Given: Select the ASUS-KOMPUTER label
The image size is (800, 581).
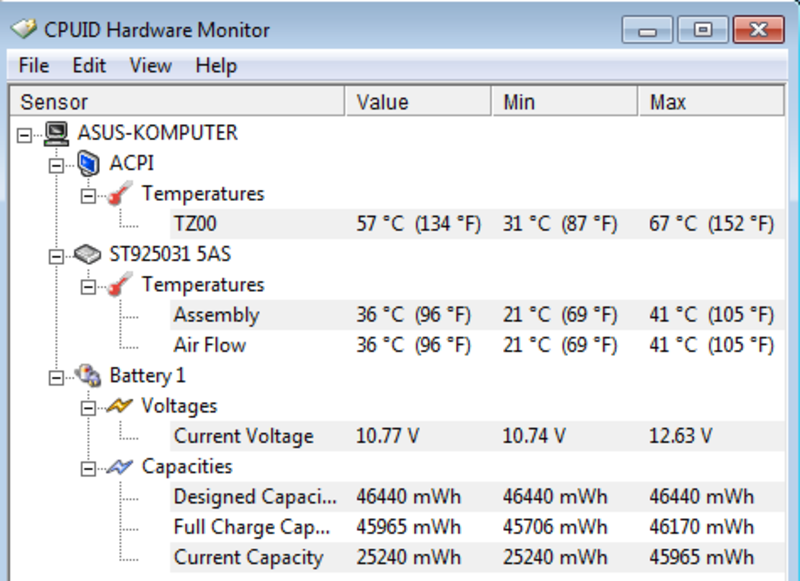Looking at the screenshot, I should (158, 133).
